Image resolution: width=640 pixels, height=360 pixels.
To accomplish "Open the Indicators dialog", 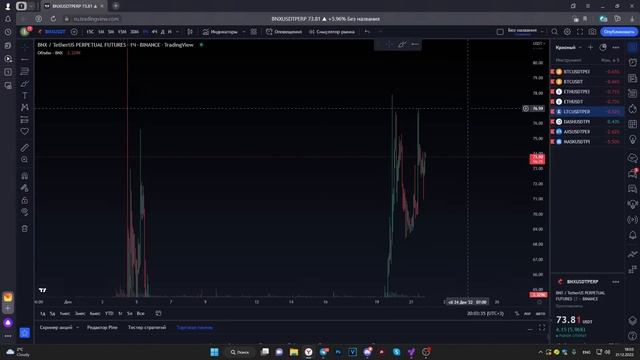I will click(x=220, y=32).
